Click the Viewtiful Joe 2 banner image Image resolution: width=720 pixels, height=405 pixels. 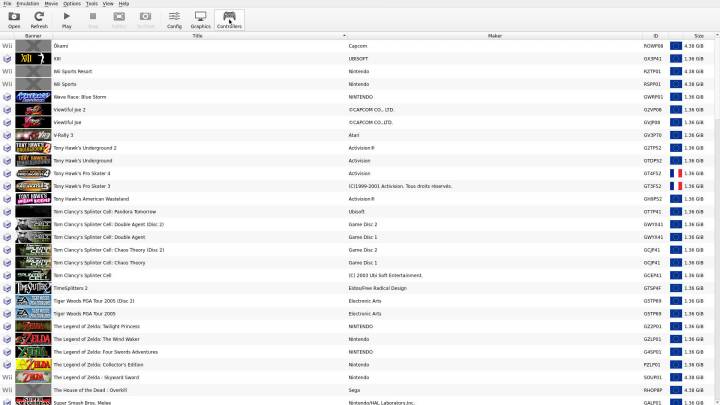(33, 110)
